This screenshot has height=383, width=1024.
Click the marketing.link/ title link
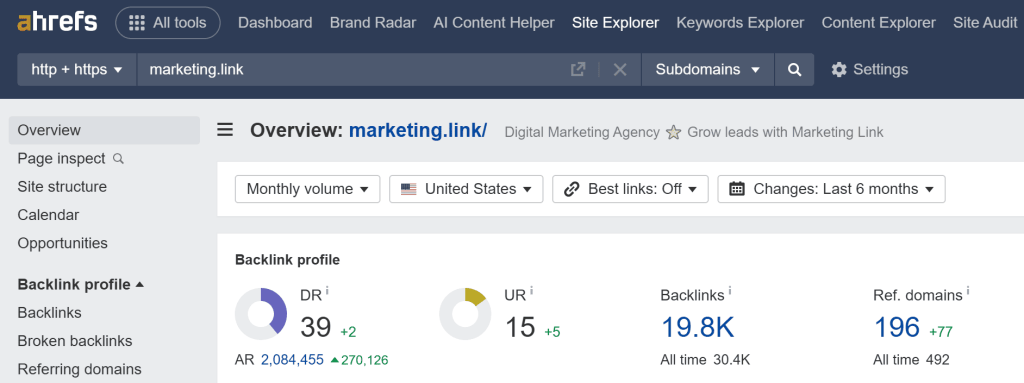[418, 130]
